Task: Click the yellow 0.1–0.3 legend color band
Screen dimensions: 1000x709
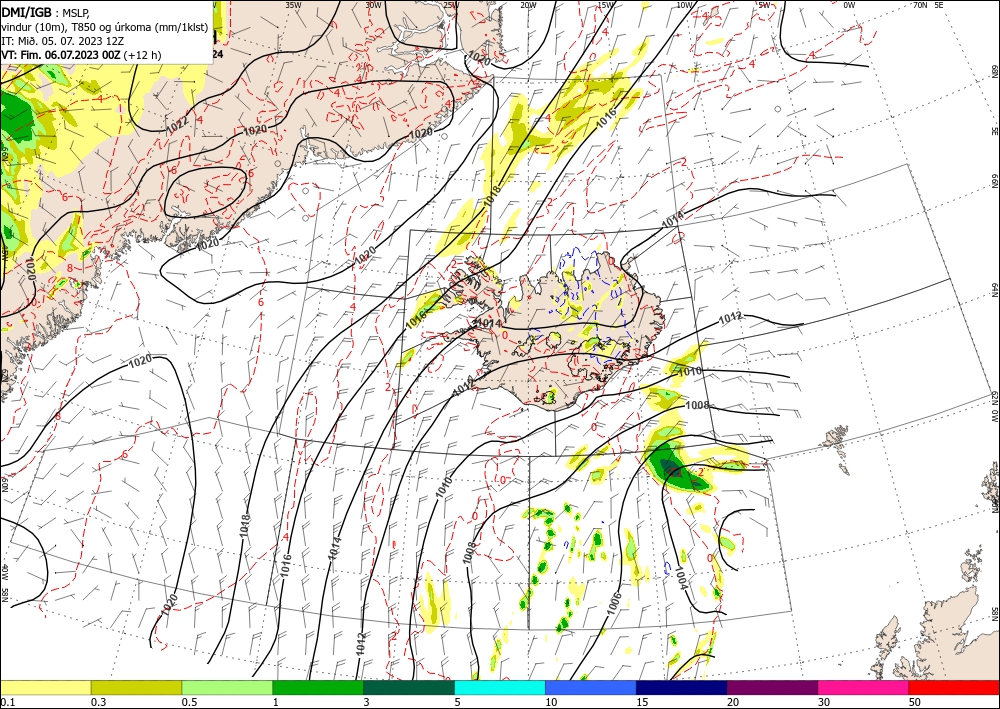Action: click(45, 687)
